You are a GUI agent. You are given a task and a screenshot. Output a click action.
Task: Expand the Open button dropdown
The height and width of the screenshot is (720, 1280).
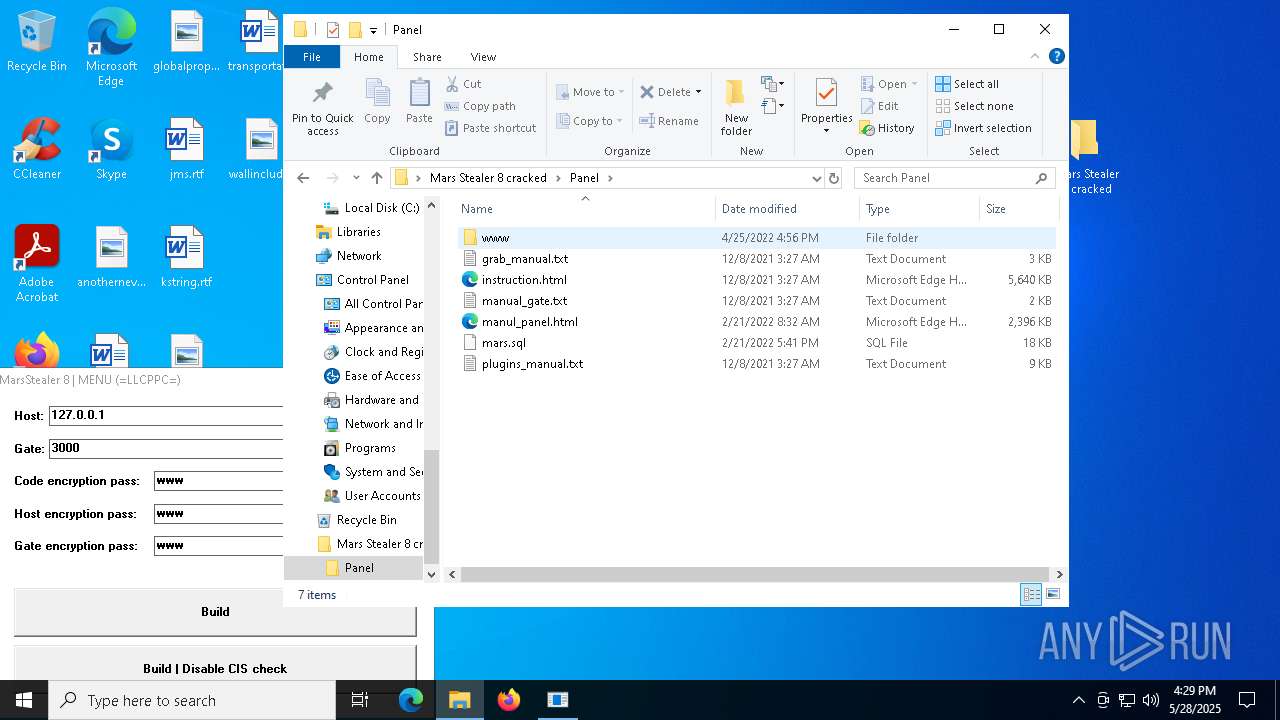914,84
